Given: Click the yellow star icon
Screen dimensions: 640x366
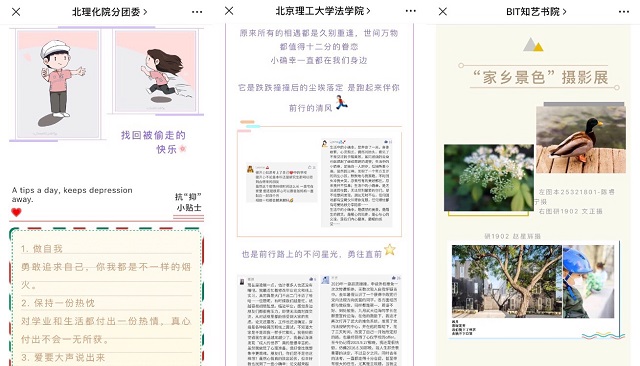Looking at the screenshot, I should tap(390, 249).
